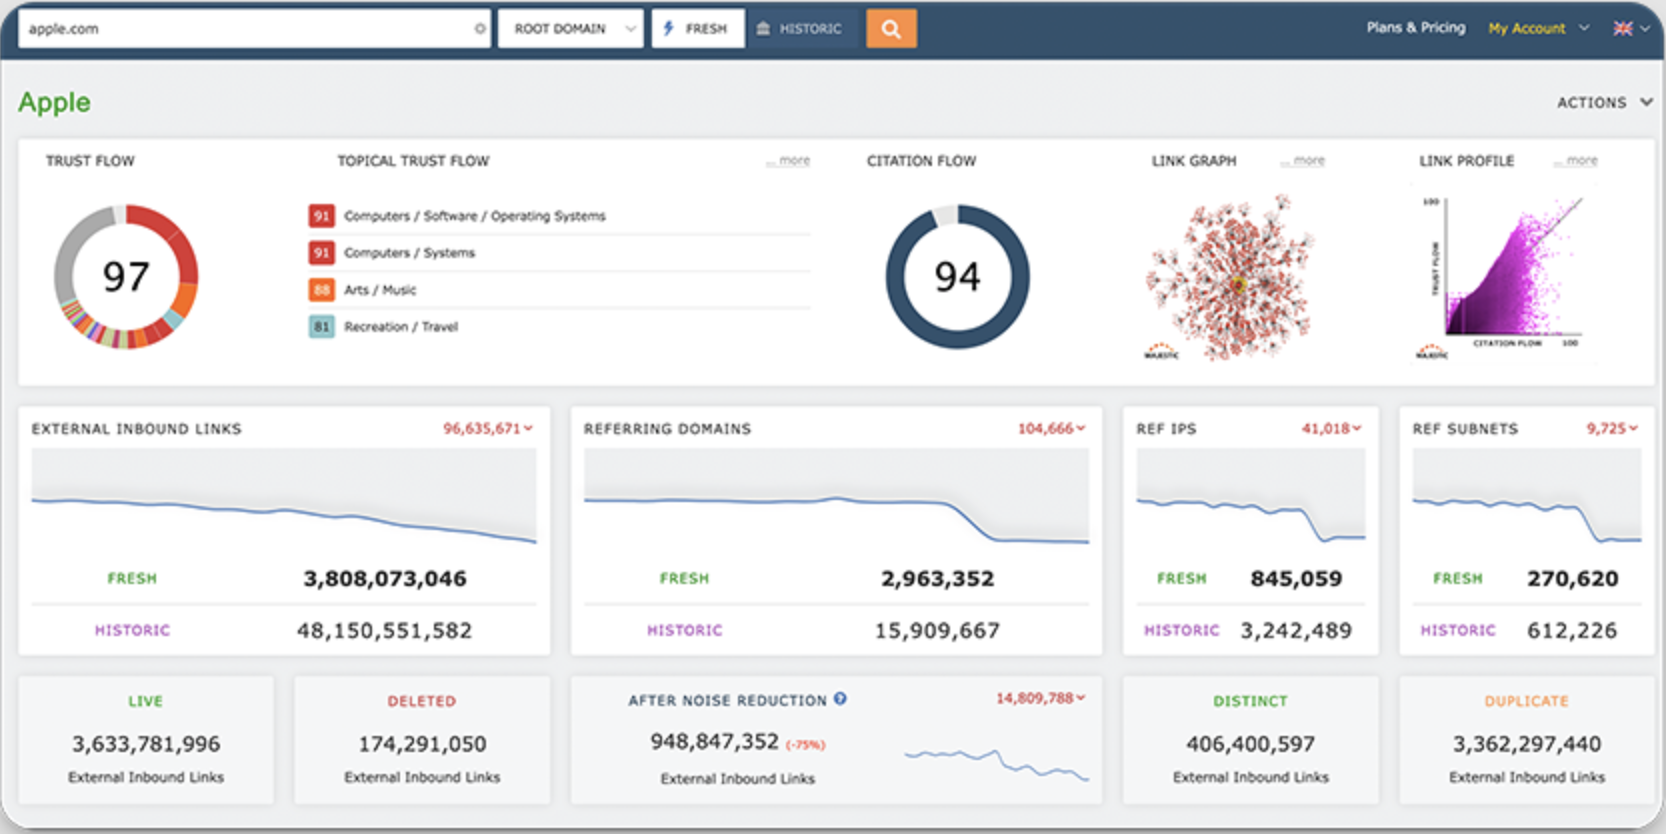The image size is (1666, 834).
Task: Open the Recreation / Travel topic
Action: [401, 327]
